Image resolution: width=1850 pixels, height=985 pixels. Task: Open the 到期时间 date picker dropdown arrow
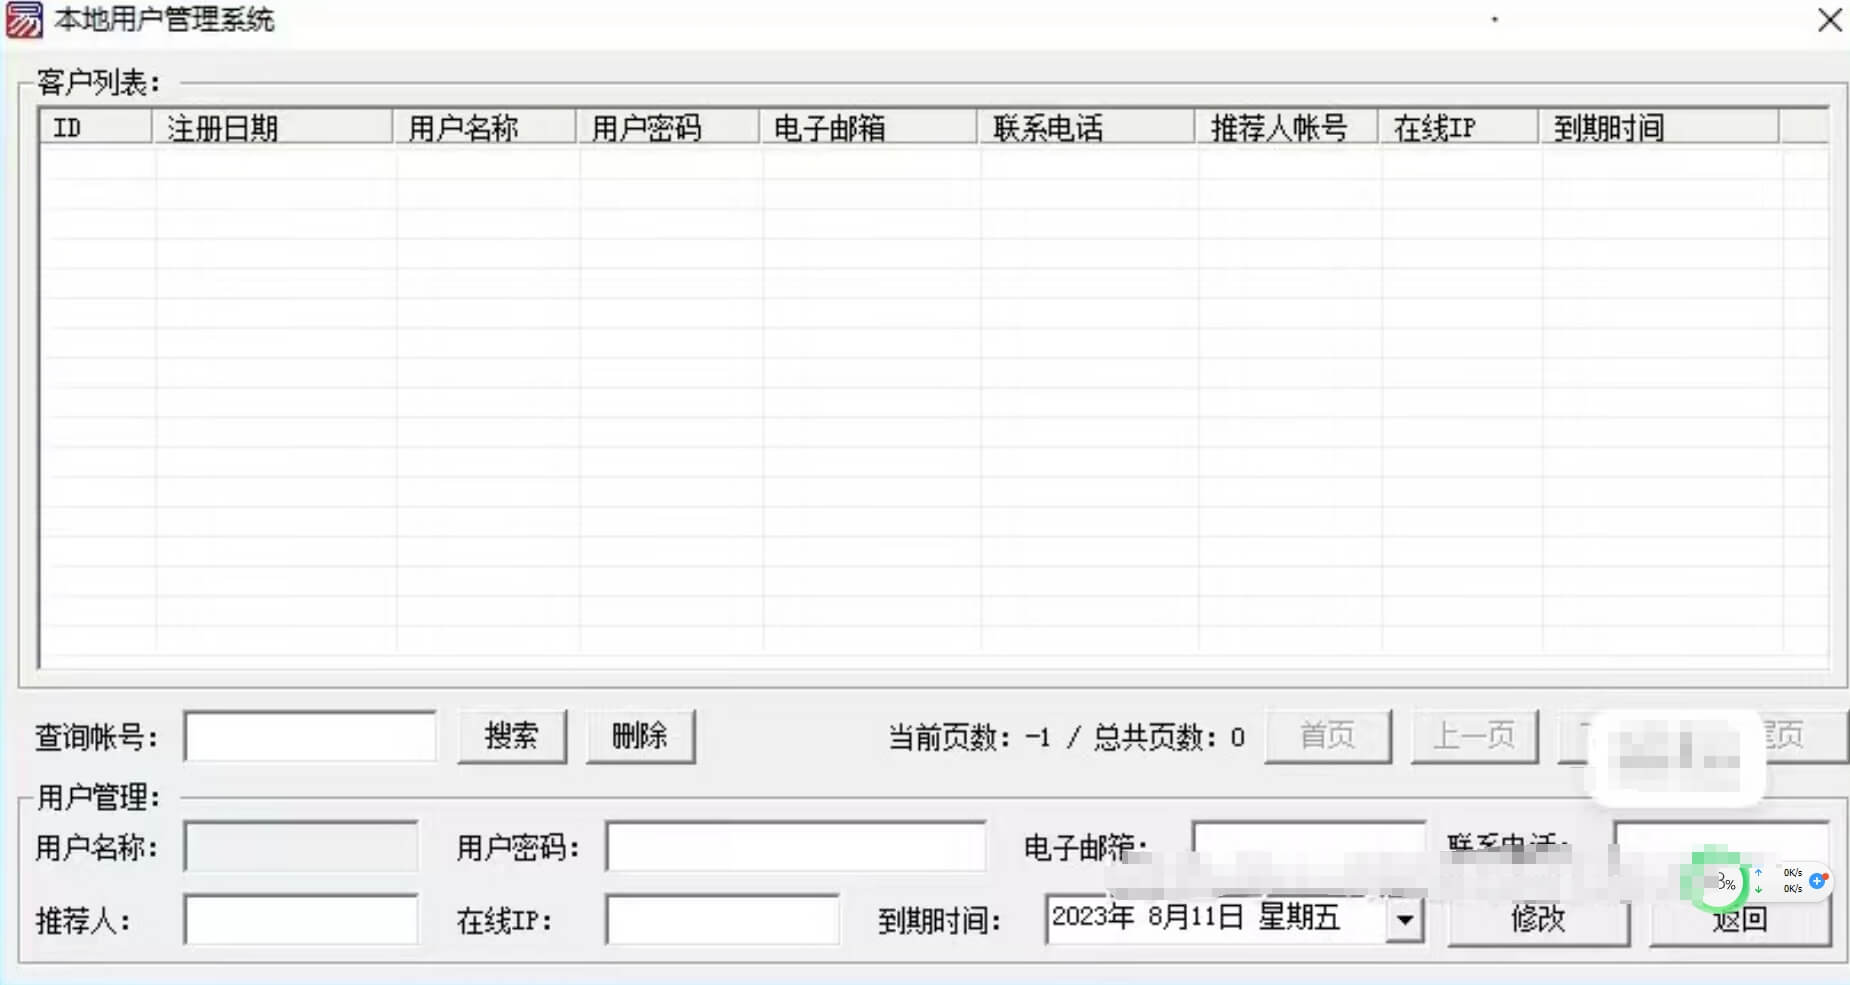[x=1405, y=920]
